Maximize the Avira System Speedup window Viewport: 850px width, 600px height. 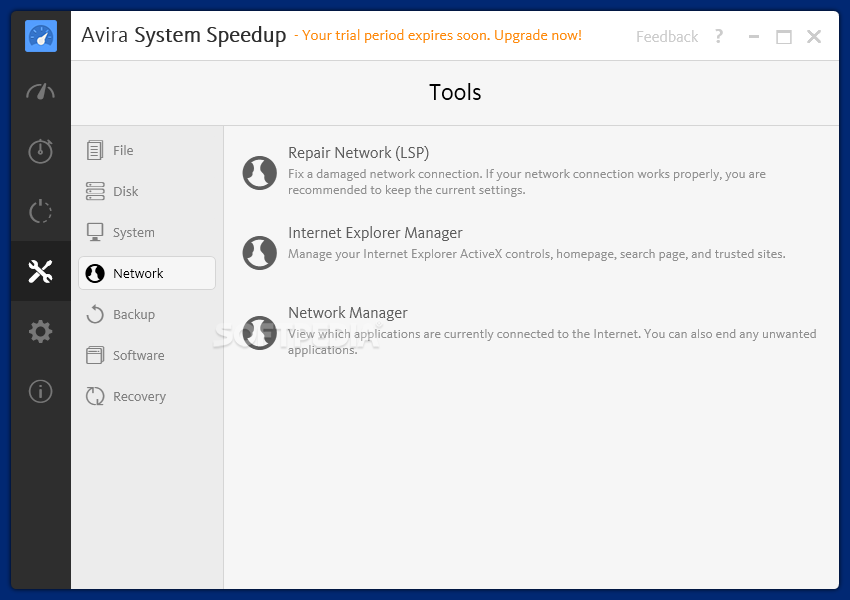(x=784, y=36)
